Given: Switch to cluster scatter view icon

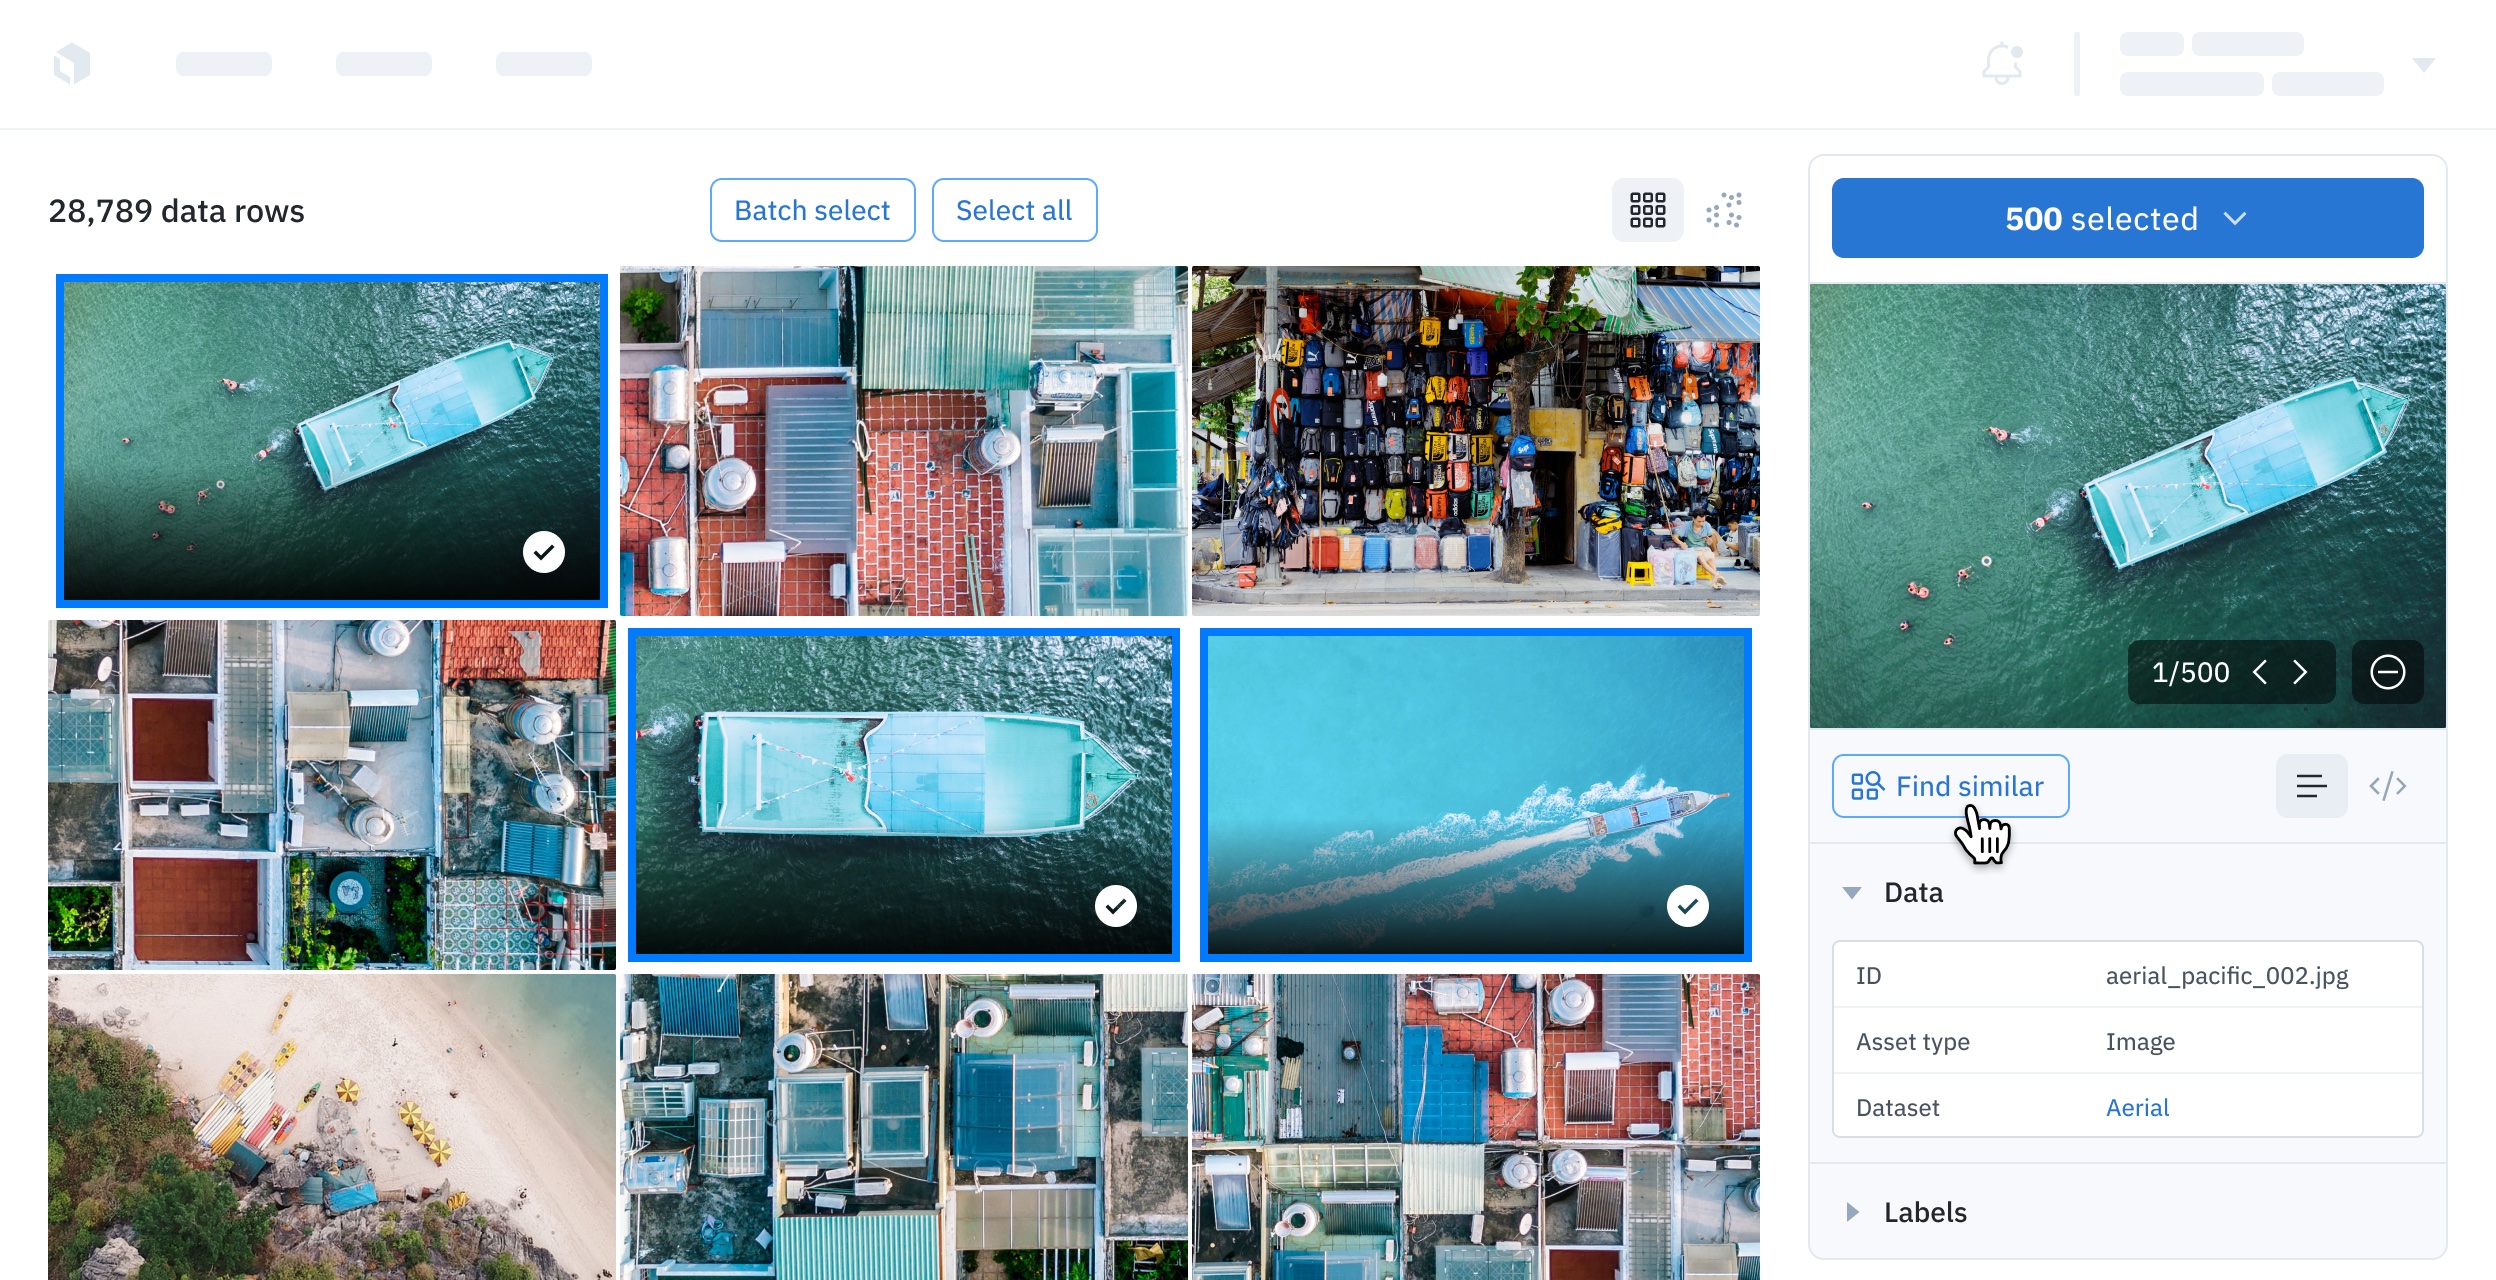Looking at the screenshot, I should [1724, 210].
